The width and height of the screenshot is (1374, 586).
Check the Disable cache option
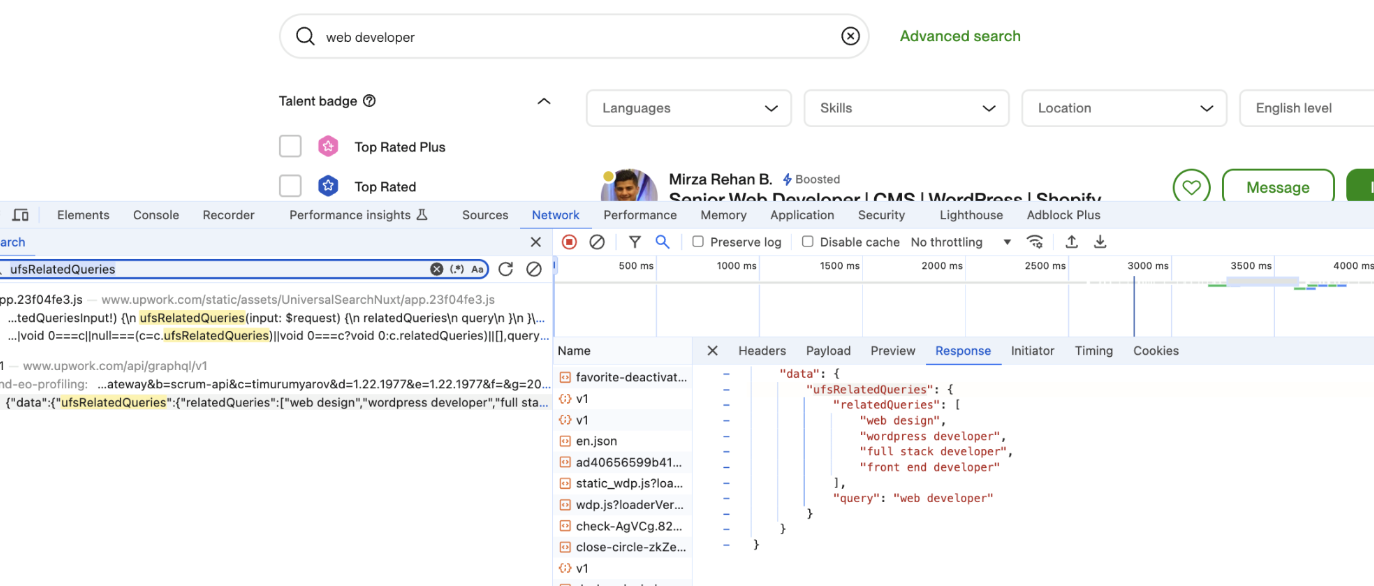tap(807, 242)
